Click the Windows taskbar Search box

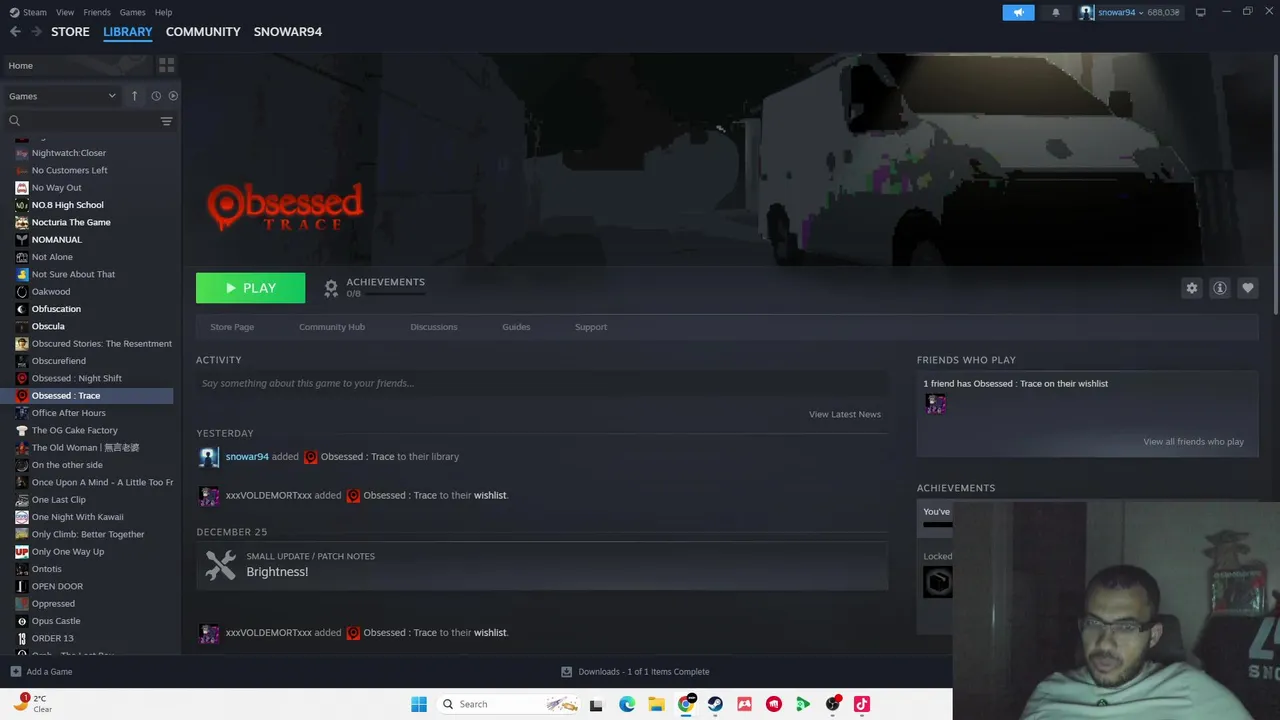click(510, 704)
